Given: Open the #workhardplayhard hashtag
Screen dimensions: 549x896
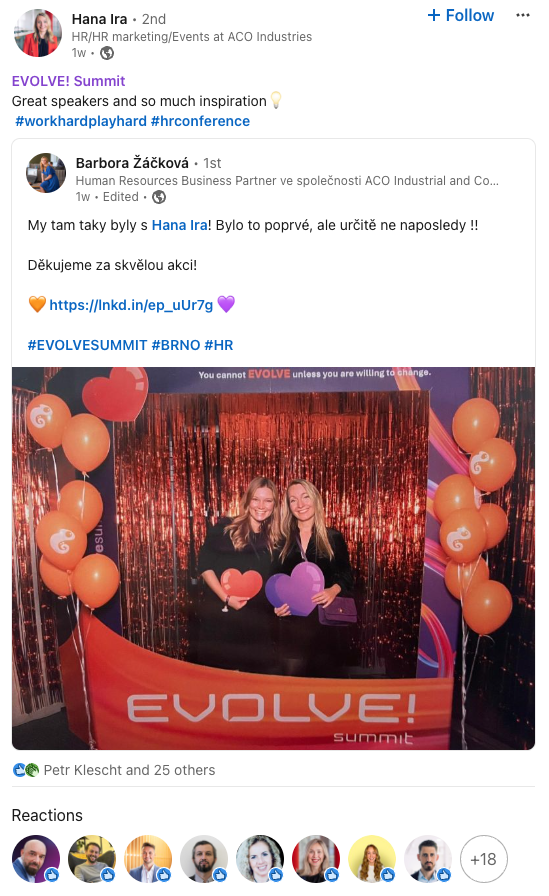Looking at the screenshot, I should coord(81,121).
